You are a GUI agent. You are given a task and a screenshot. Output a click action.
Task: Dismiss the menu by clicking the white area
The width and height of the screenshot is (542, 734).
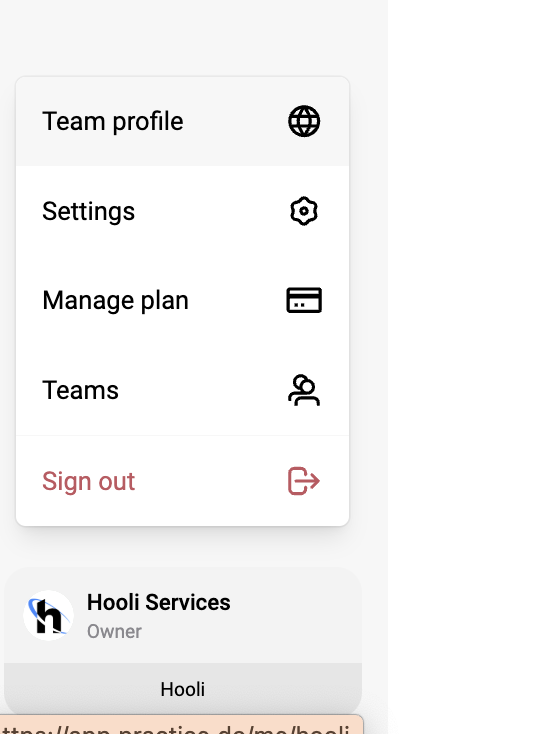tap(464, 367)
